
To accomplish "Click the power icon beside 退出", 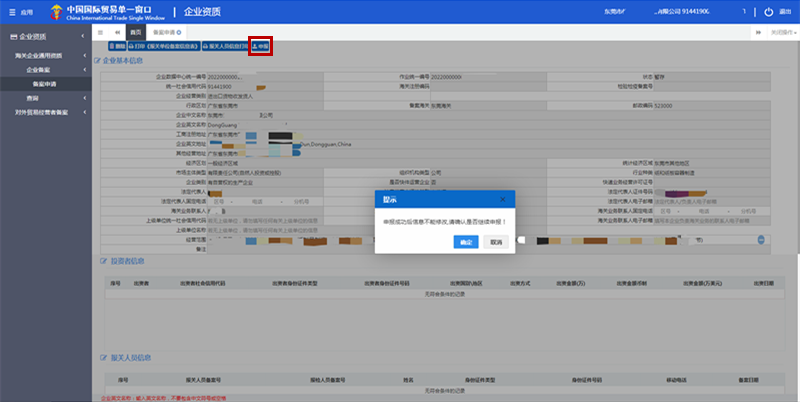I will tap(769, 12).
